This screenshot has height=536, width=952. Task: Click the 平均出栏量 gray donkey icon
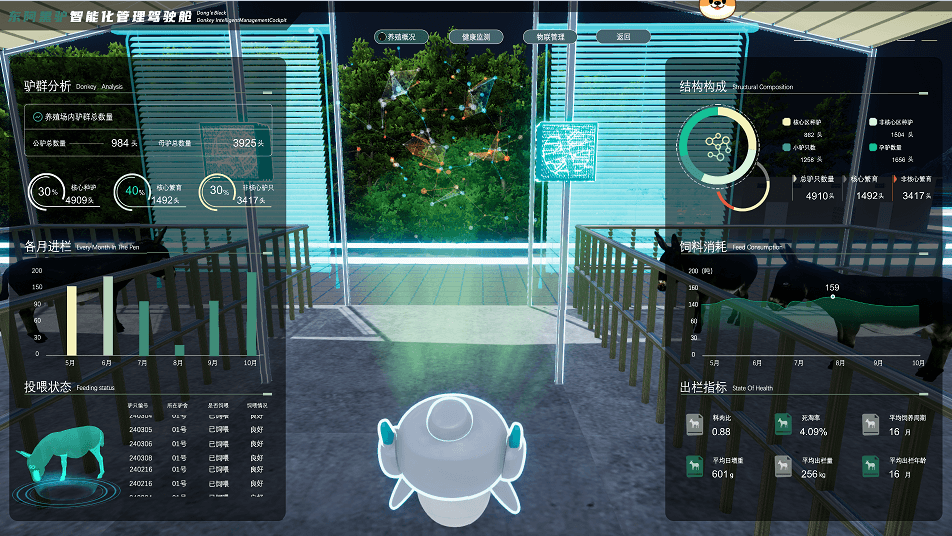point(783,466)
